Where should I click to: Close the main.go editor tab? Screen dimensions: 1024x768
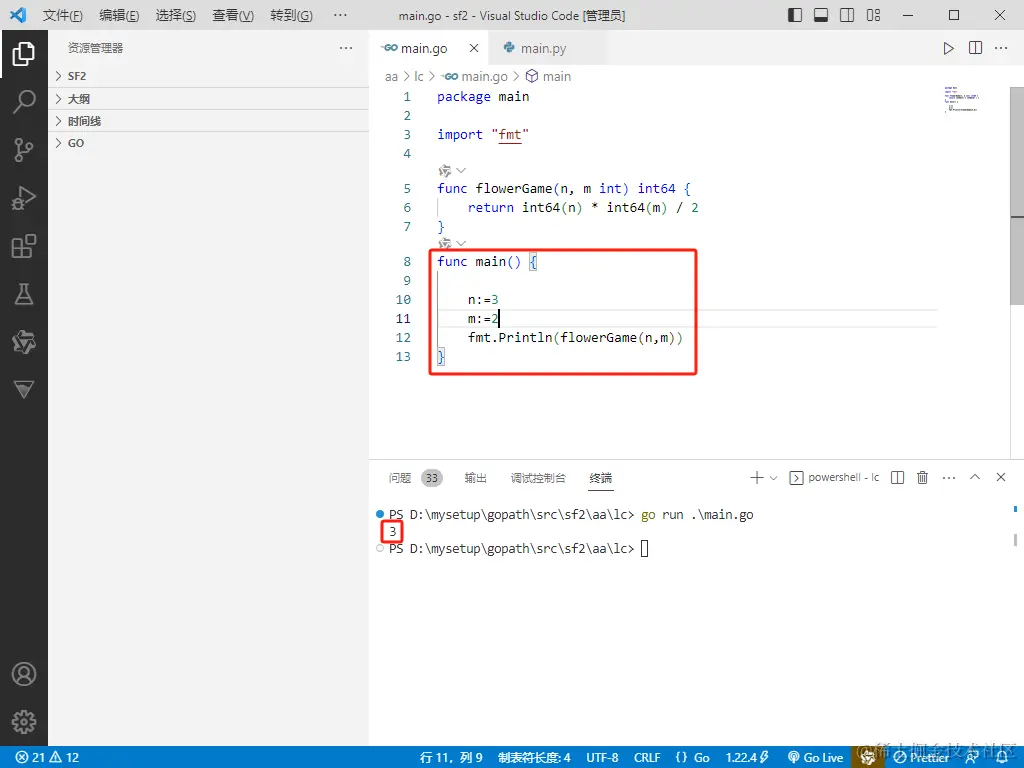(x=474, y=48)
